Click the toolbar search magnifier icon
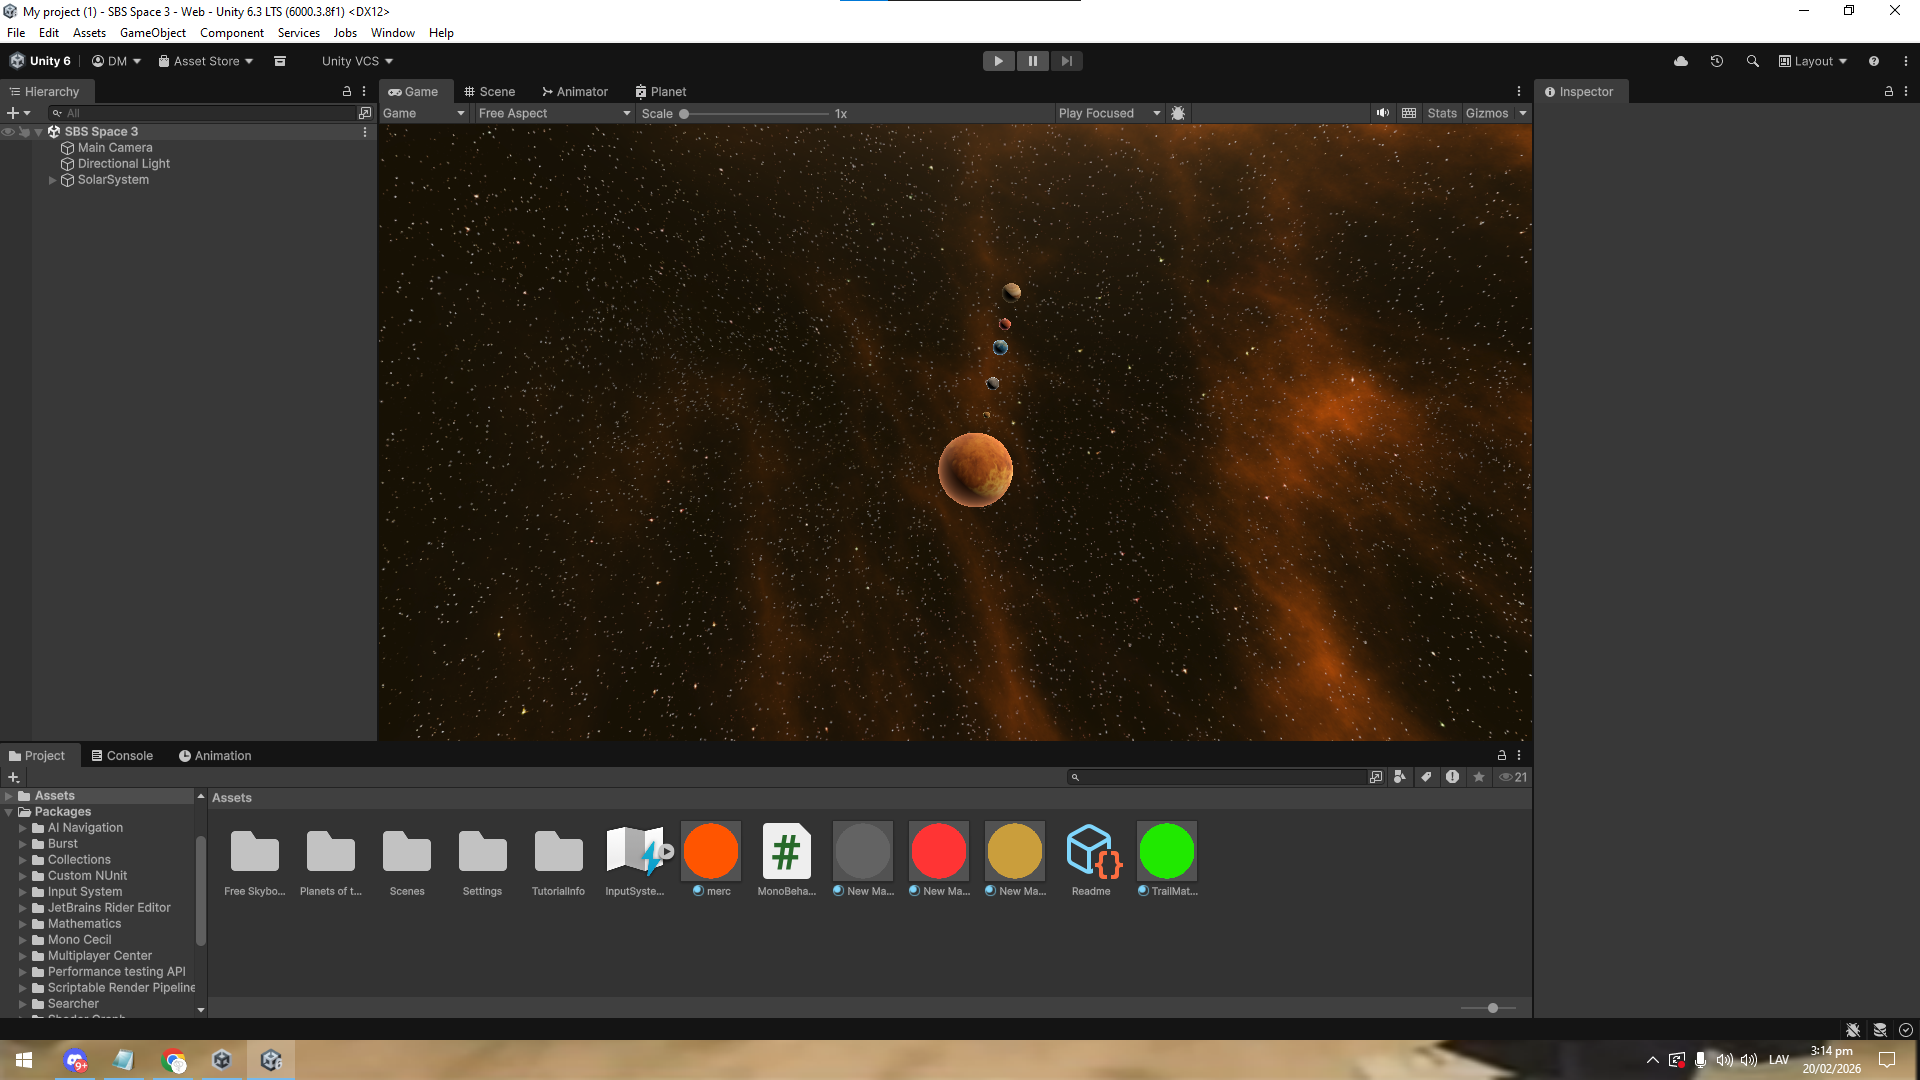 point(1752,61)
